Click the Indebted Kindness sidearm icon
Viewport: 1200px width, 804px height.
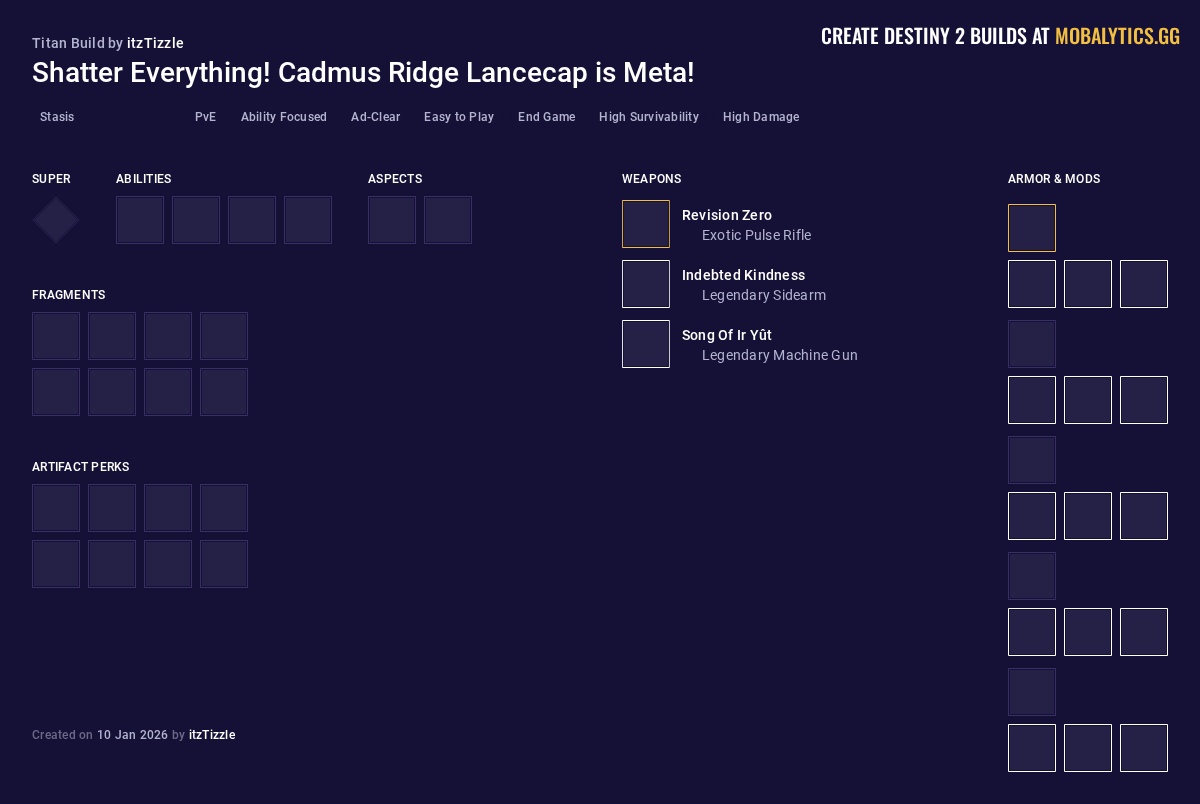(646, 284)
